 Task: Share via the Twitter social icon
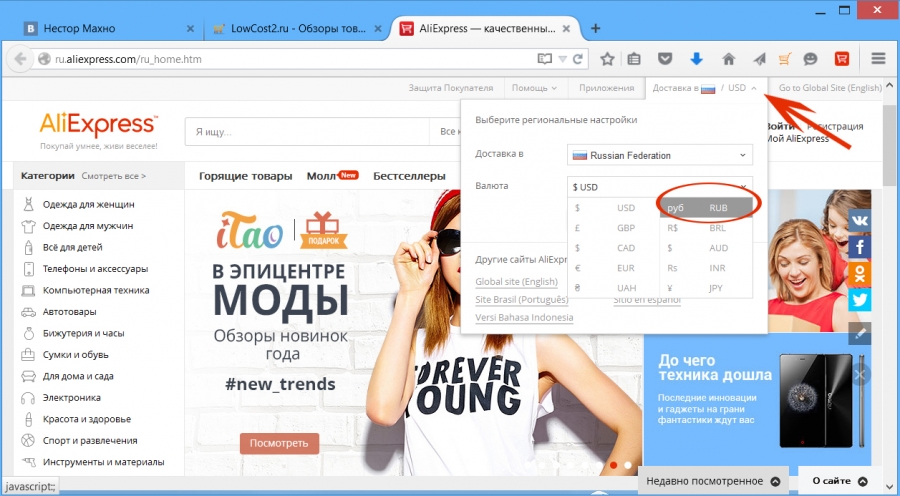pyautogui.click(x=859, y=300)
